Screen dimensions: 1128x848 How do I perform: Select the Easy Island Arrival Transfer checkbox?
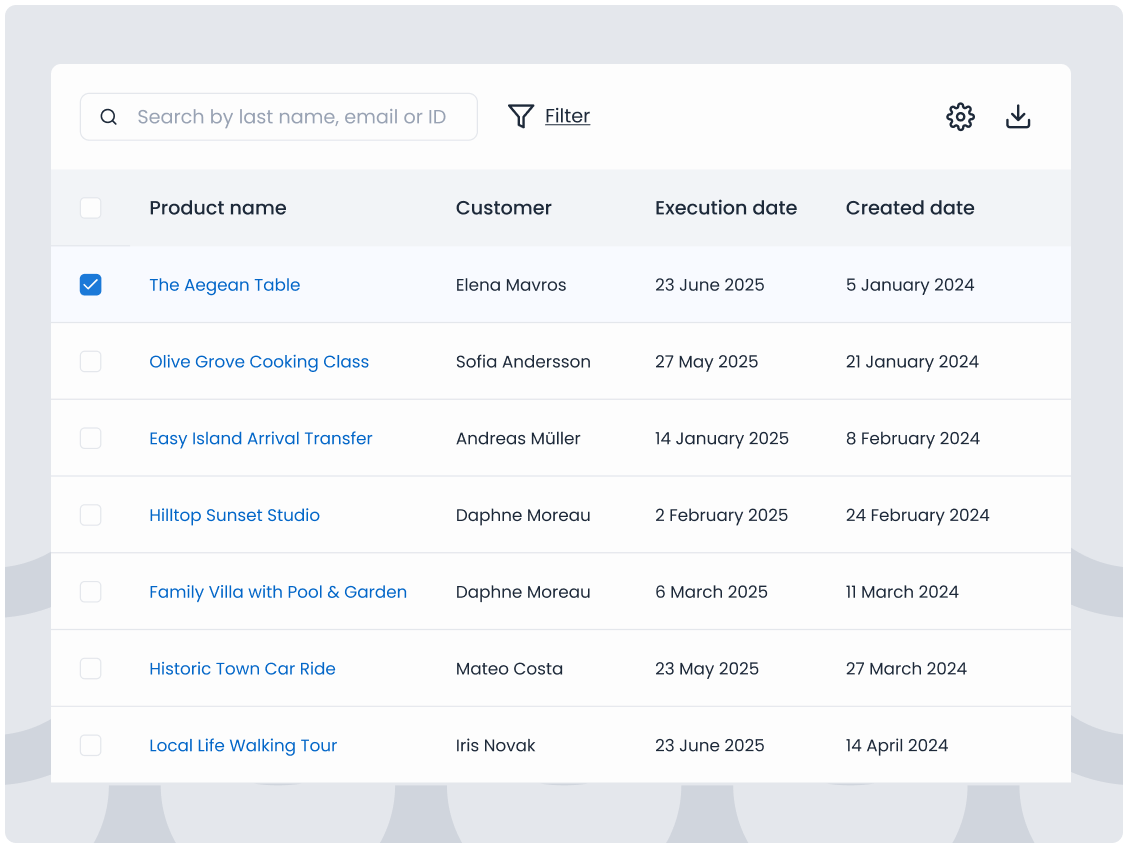point(91,438)
